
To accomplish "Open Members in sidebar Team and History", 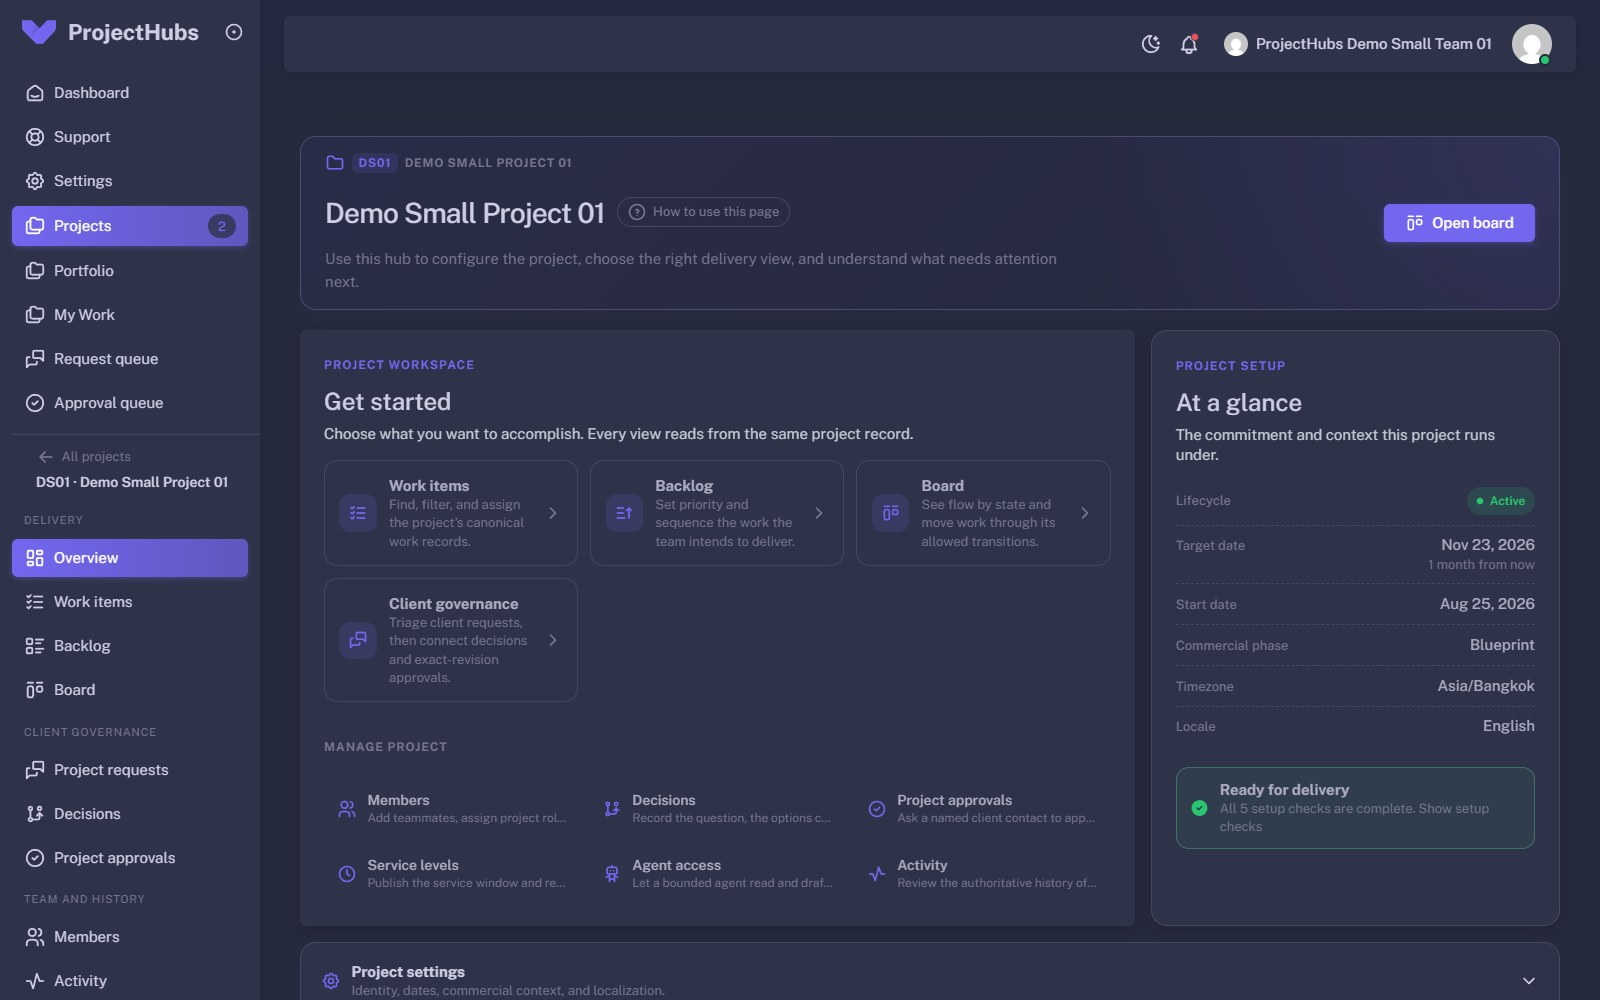I will coord(130,937).
